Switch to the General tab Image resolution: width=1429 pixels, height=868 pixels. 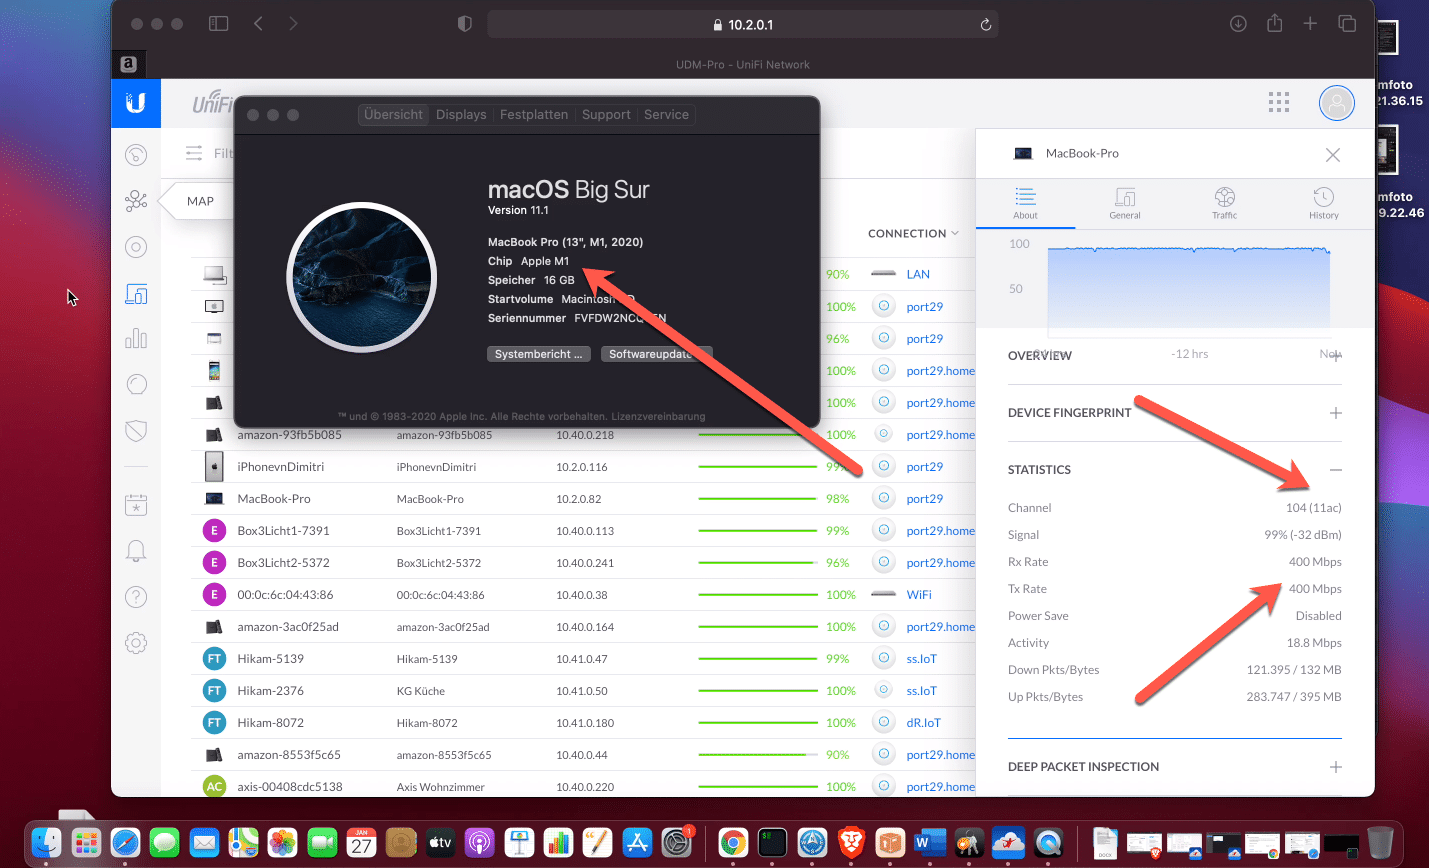1125,203
